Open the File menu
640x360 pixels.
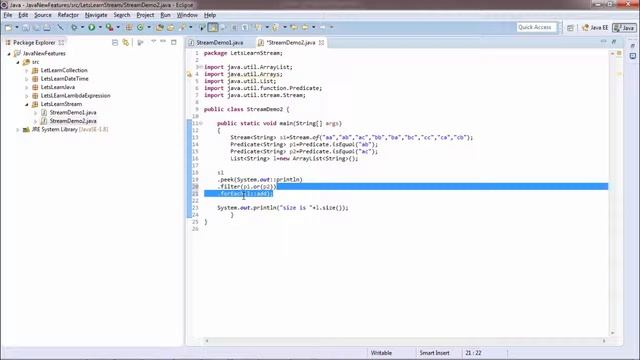[x=8, y=15]
